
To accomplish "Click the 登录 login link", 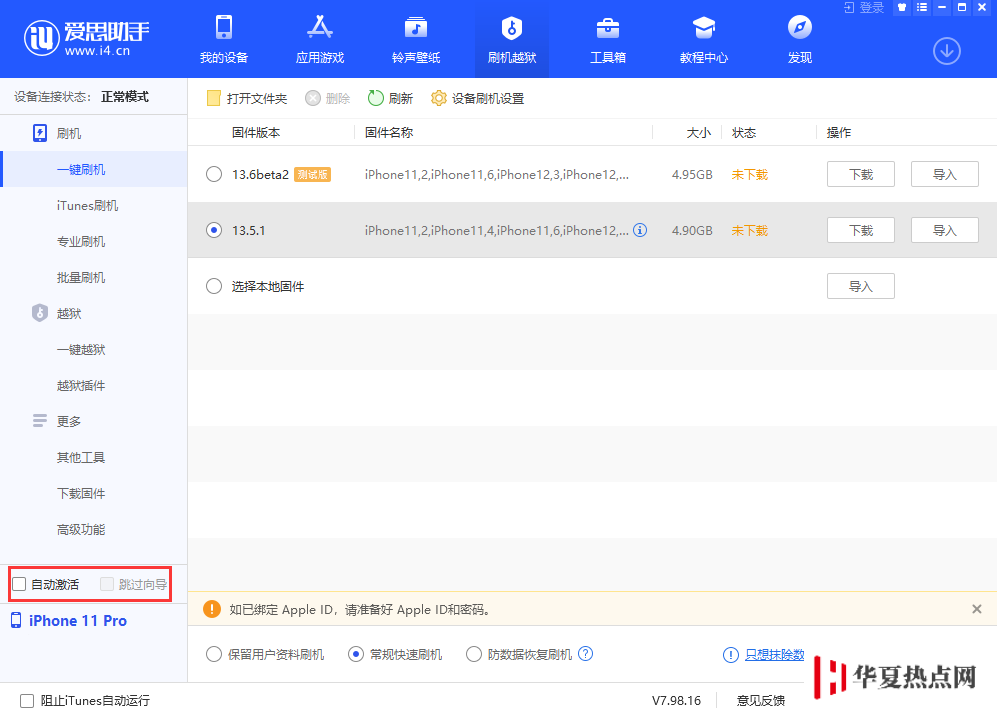I will [x=863, y=8].
